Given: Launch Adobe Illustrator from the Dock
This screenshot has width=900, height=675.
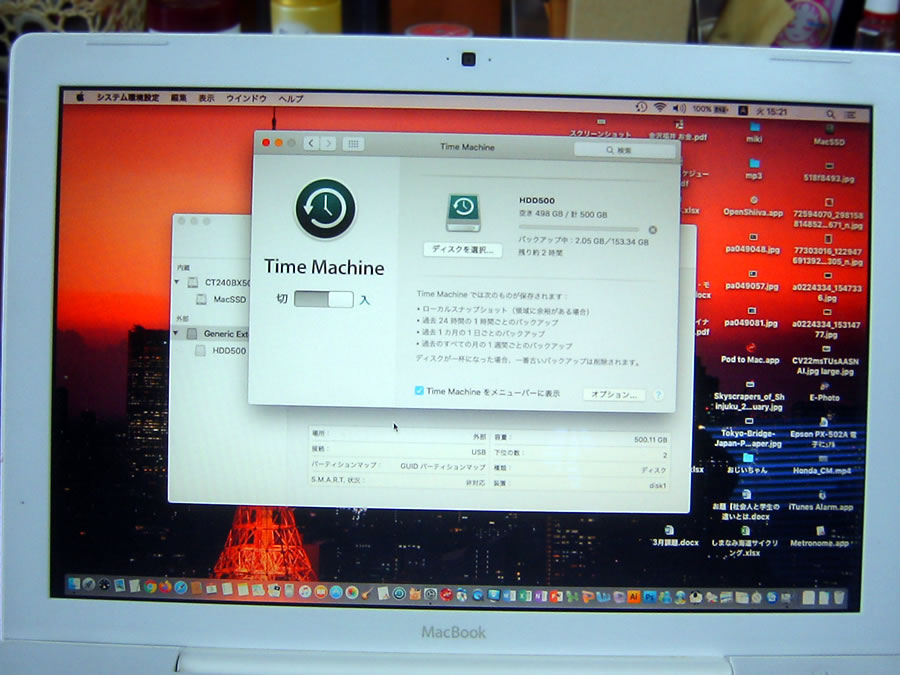Looking at the screenshot, I should [x=634, y=596].
